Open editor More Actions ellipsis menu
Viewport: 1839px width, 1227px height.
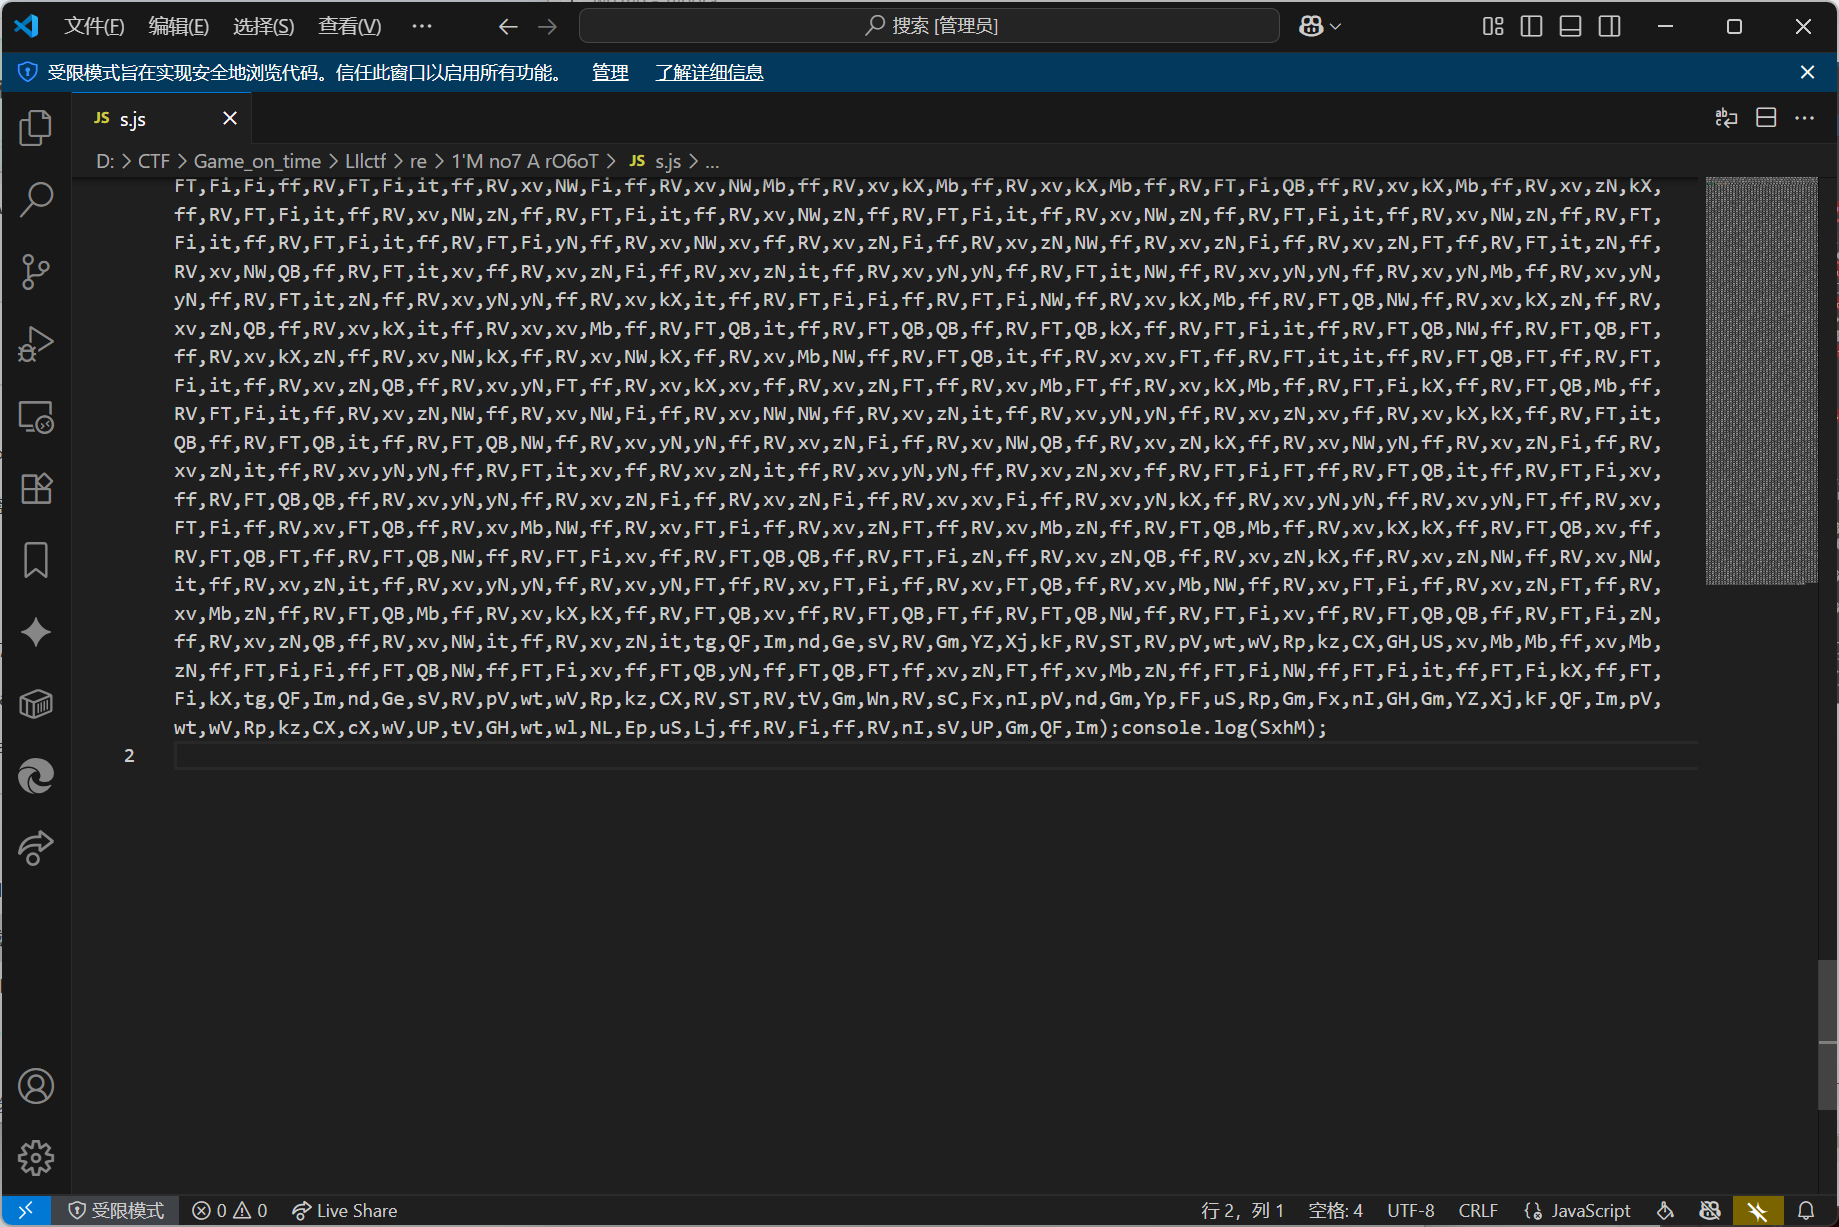1804,118
